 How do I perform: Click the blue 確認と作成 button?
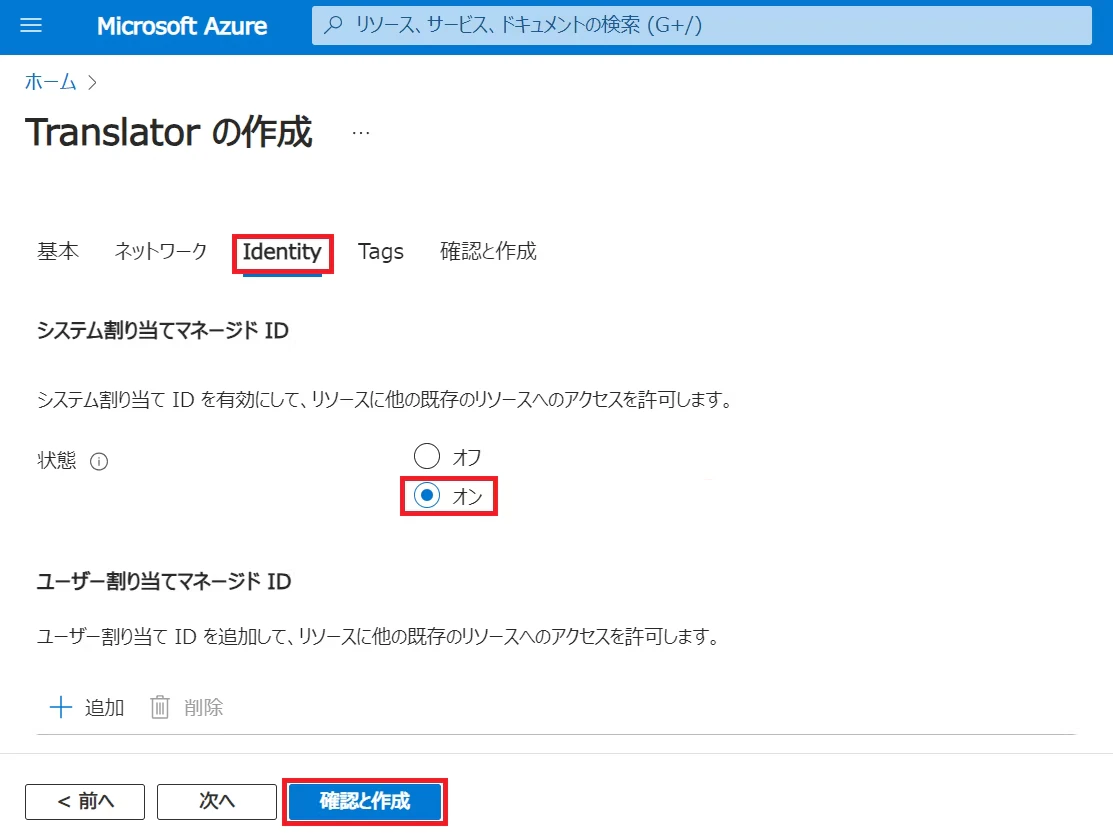tap(365, 802)
